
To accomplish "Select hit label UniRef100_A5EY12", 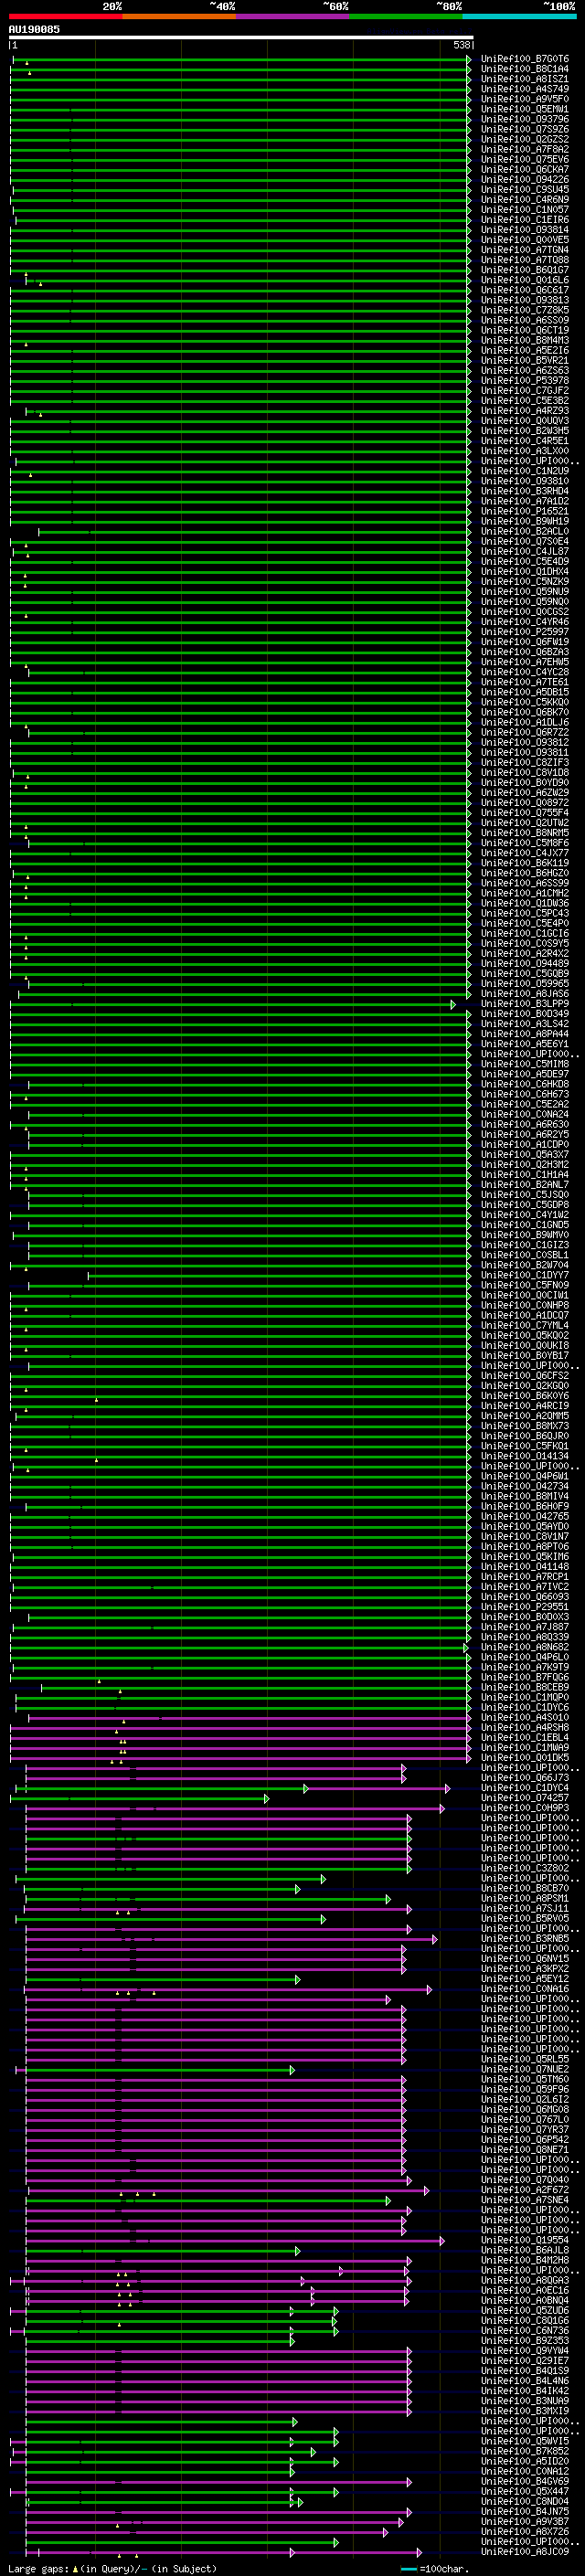I will click(525, 1978).
